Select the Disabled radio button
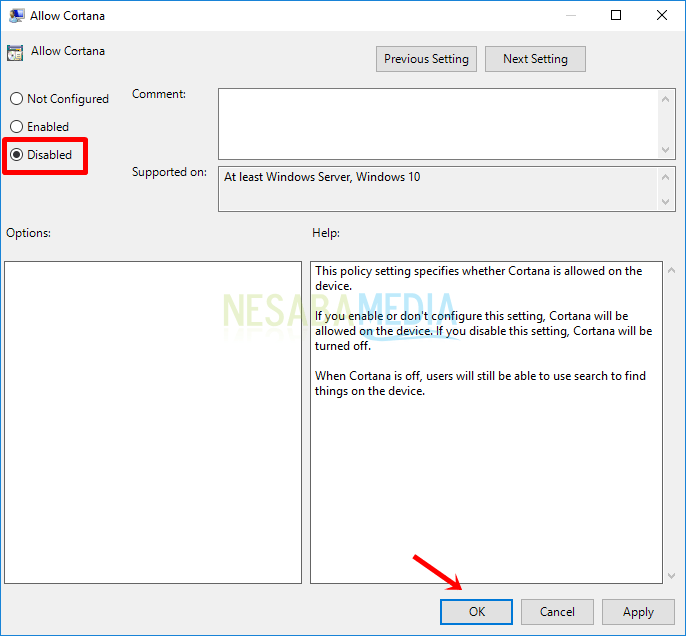 [x=16, y=155]
